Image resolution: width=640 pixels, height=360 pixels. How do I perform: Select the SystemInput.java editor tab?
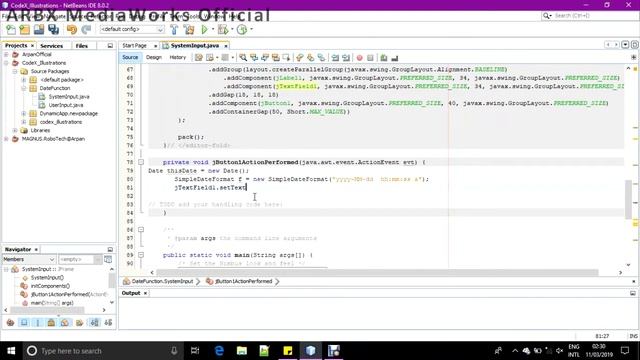[x=195, y=46]
